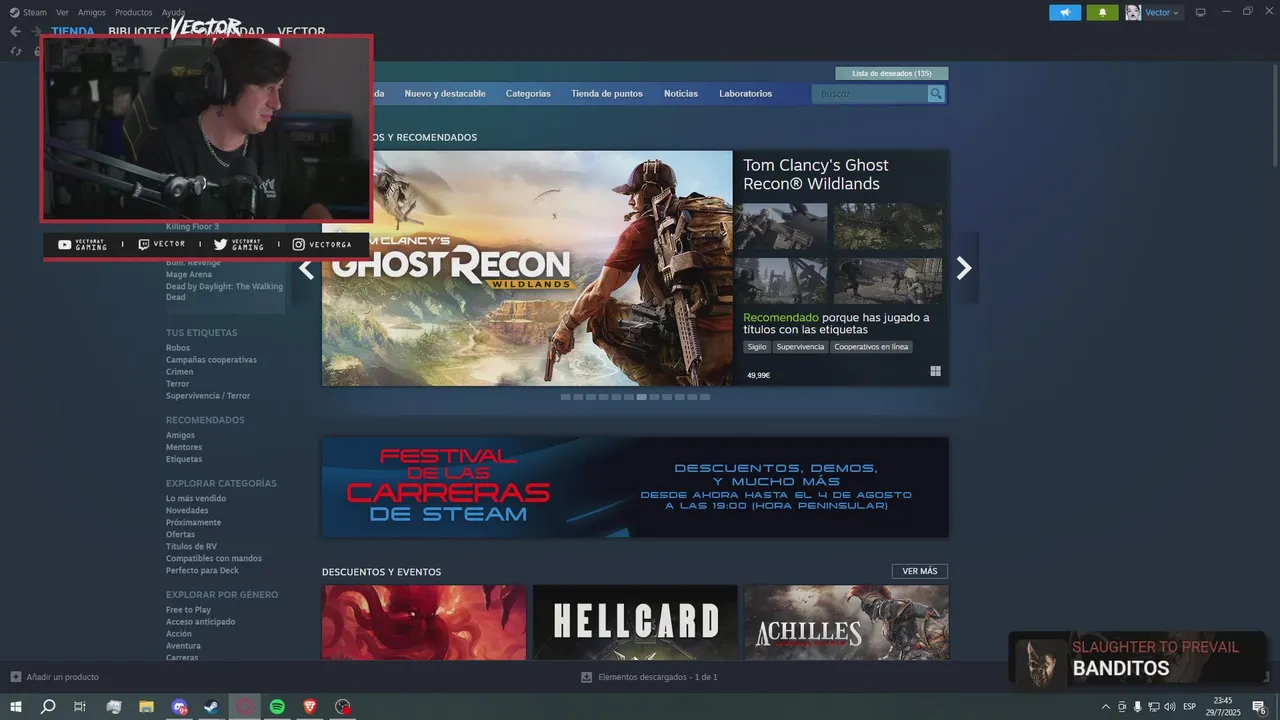Viewport: 1280px width, 720px height.
Task: Show next featured game with right arrow
Action: click(x=964, y=268)
